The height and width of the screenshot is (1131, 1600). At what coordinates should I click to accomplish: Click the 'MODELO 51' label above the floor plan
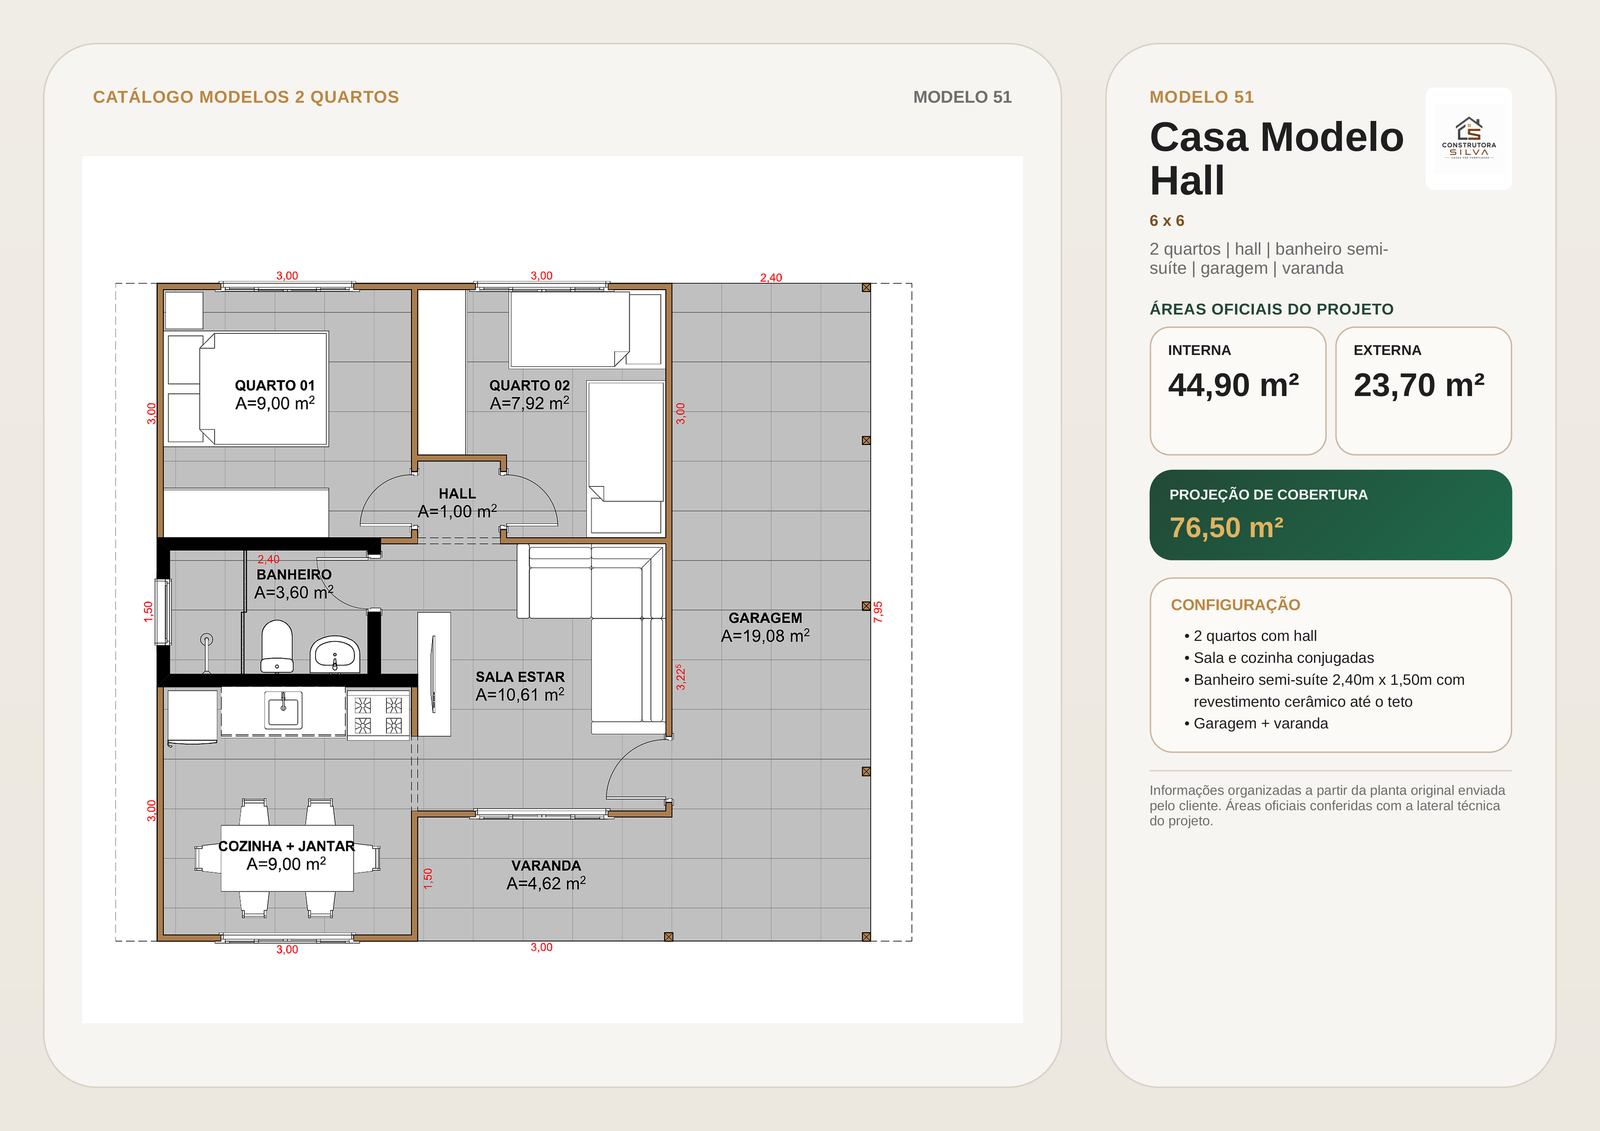pyautogui.click(x=962, y=97)
